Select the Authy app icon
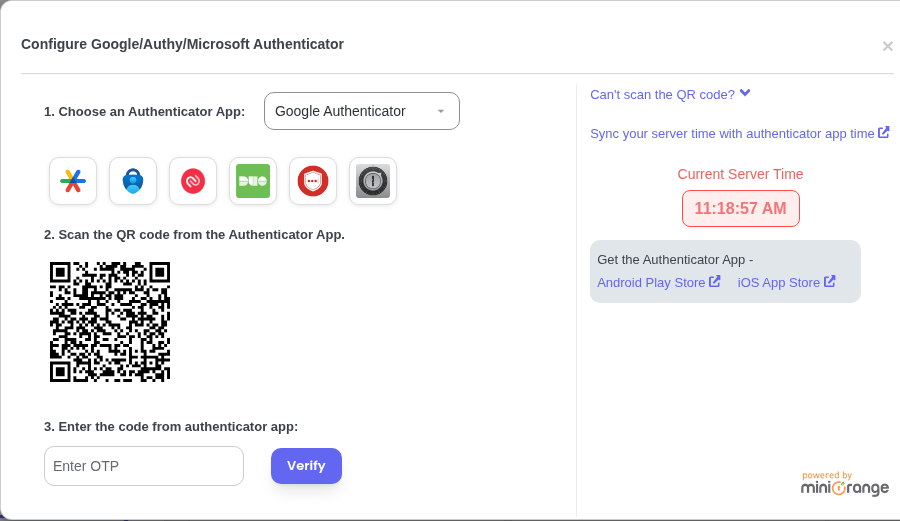The height and width of the screenshot is (521, 900). [193, 181]
